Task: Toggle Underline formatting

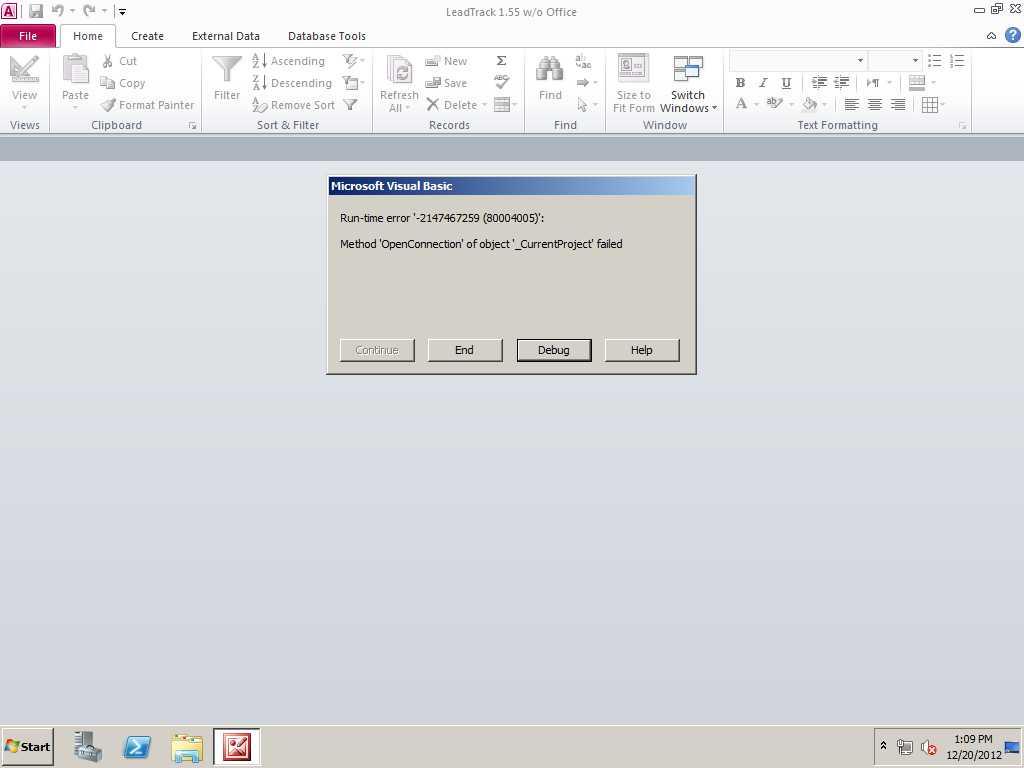Action: pyautogui.click(x=786, y=83)
